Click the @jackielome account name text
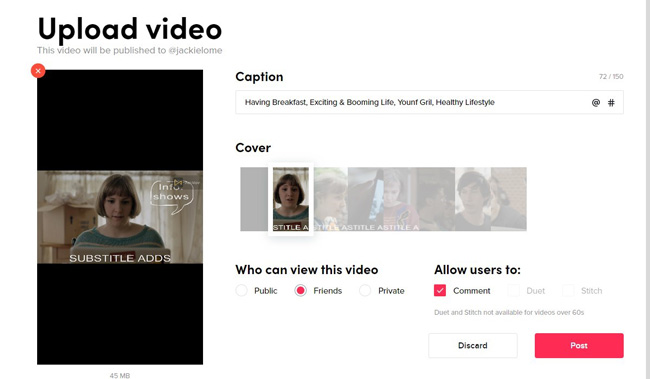 click(x=195, y=51)
